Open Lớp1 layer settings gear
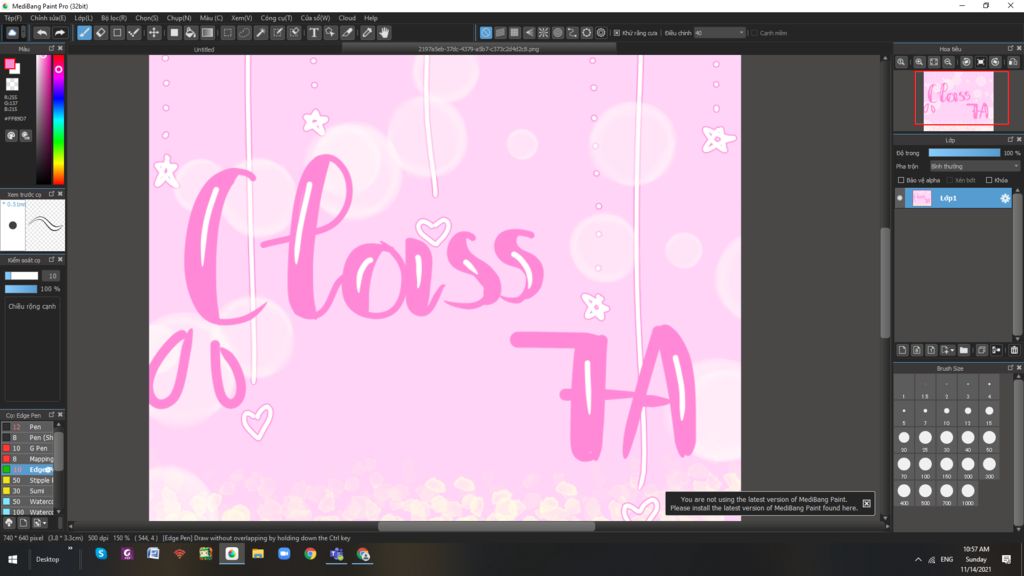The image size is (1024, 576). [x=1005, y=198]
